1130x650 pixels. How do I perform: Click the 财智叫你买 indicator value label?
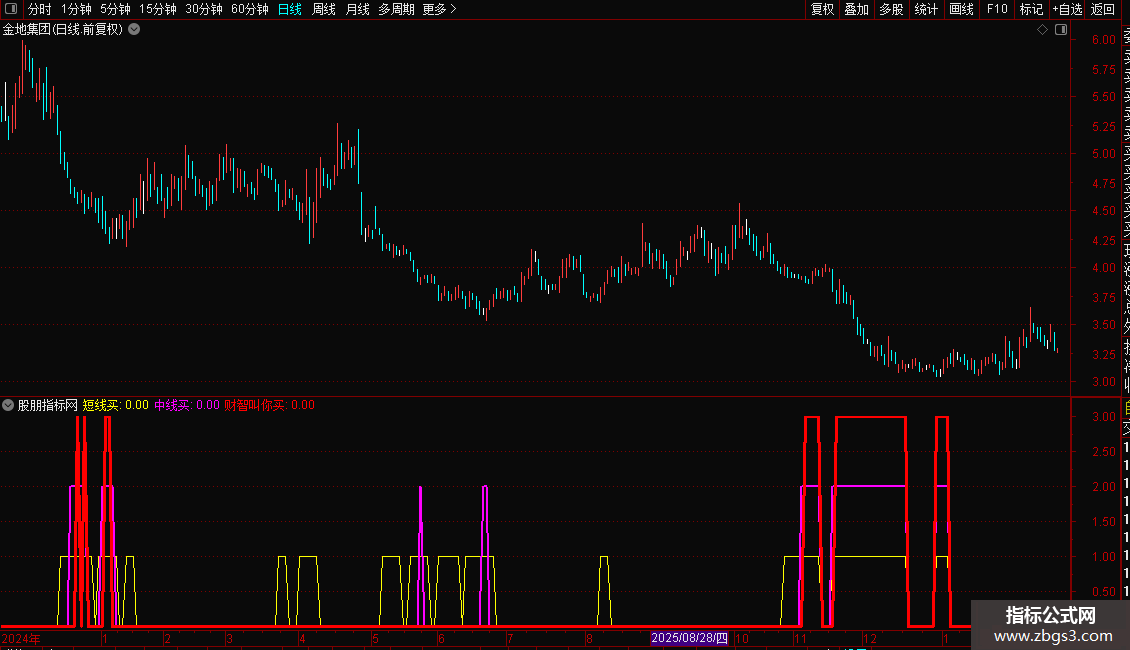(269, 405)
